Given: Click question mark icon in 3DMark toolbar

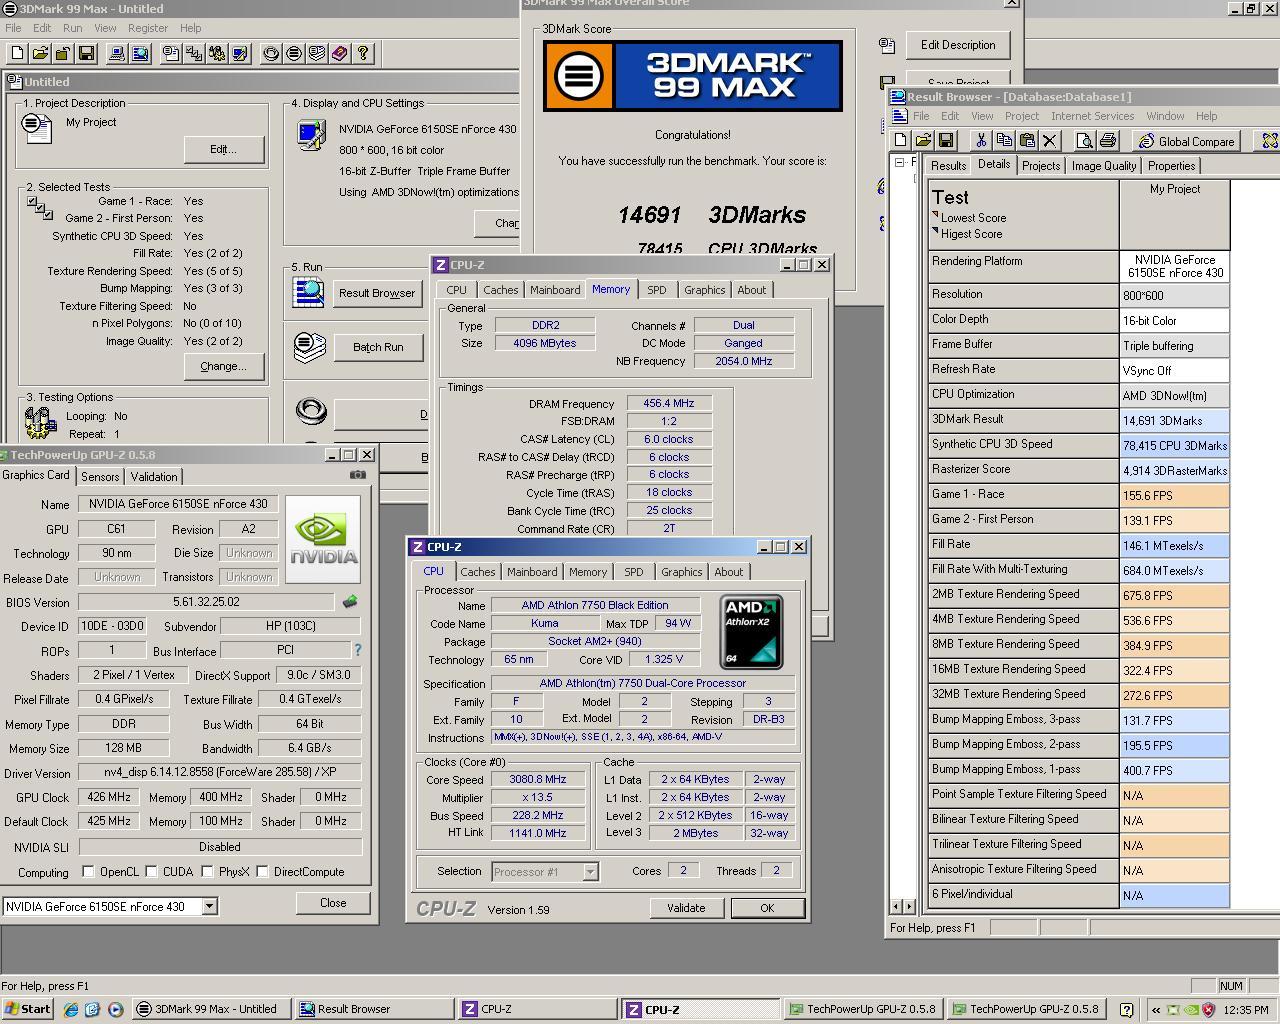Looking at the screenshot, I should tap(363, 53).
